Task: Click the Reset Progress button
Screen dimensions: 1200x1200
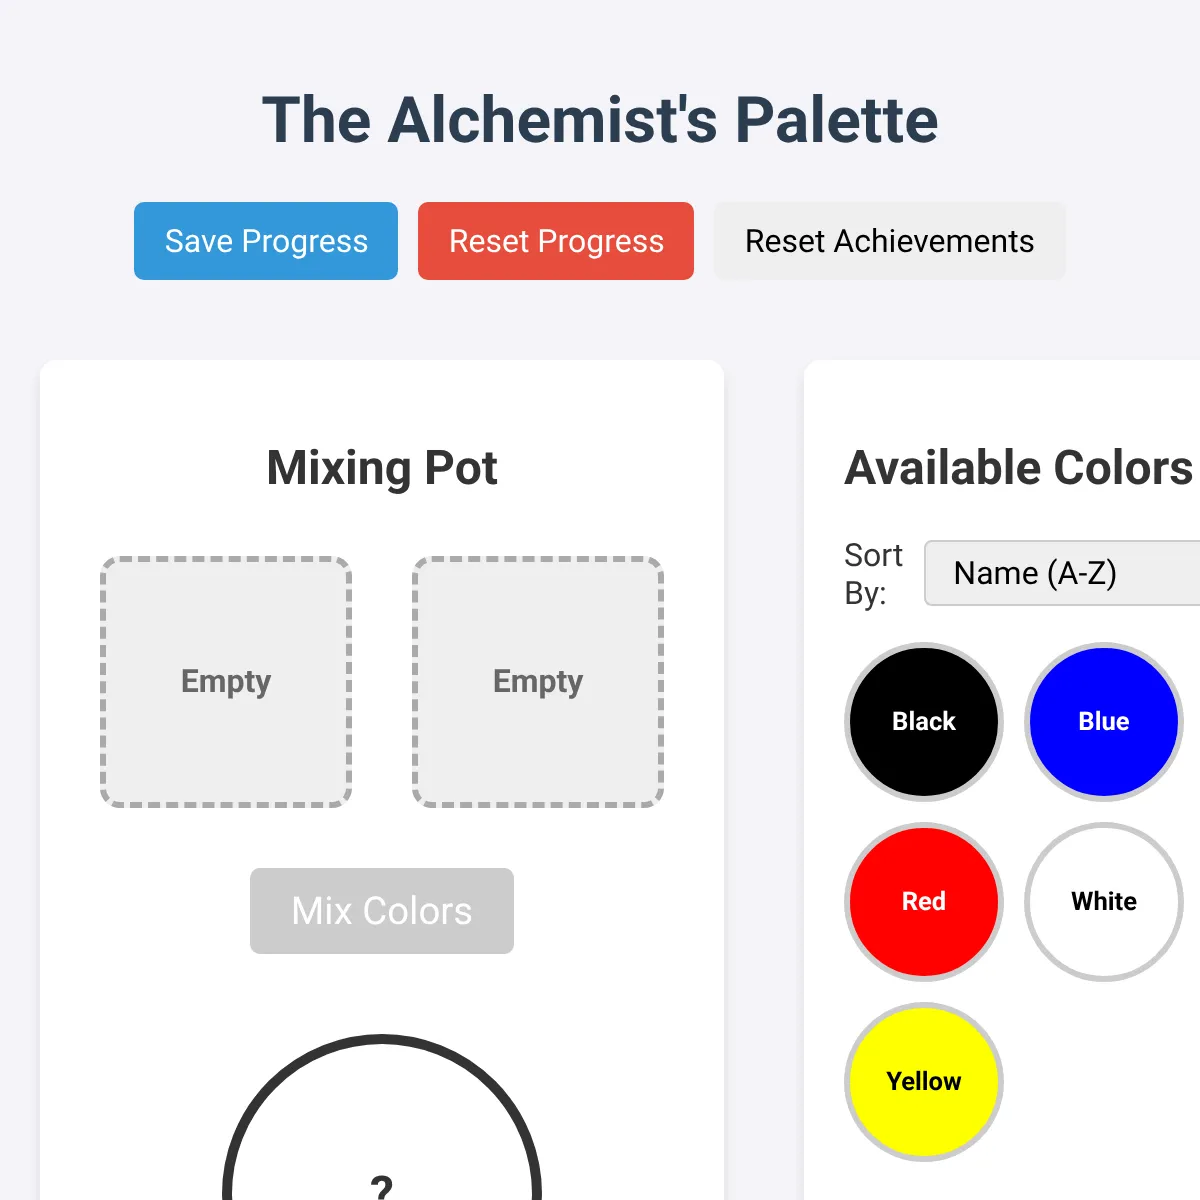Action: tap(556, 241)
